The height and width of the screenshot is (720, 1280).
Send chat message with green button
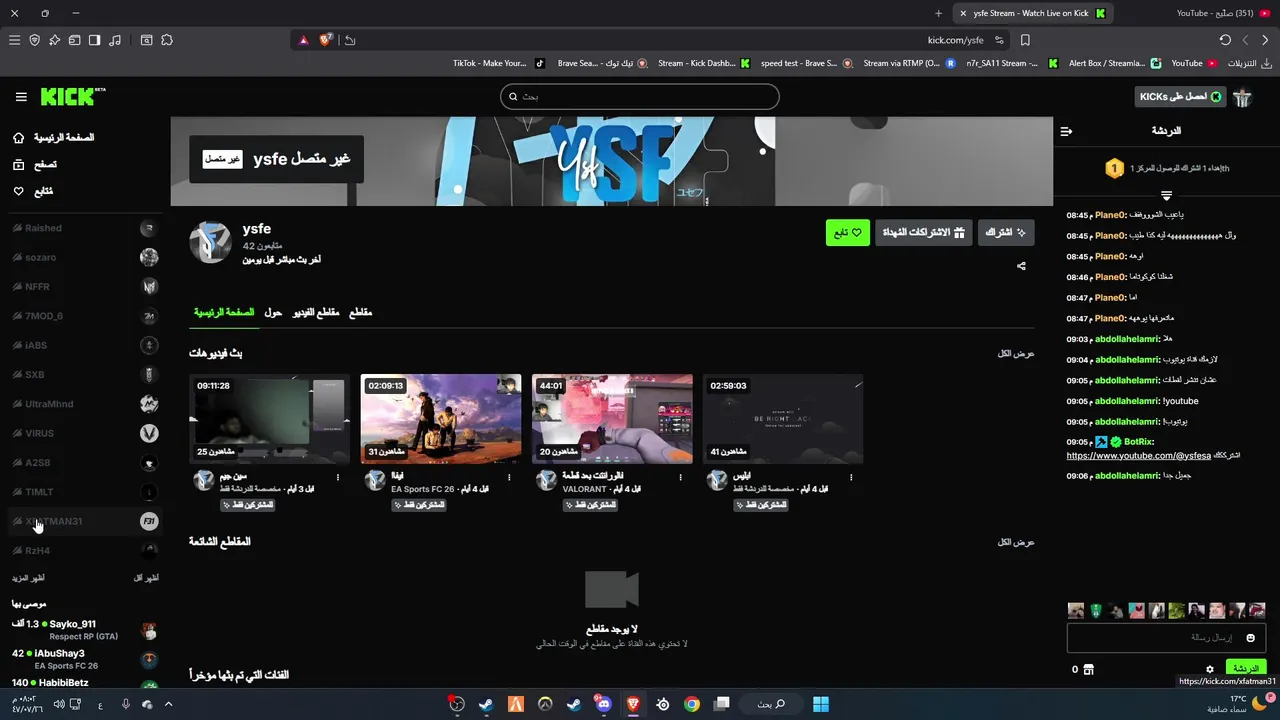coord(1245,668)
